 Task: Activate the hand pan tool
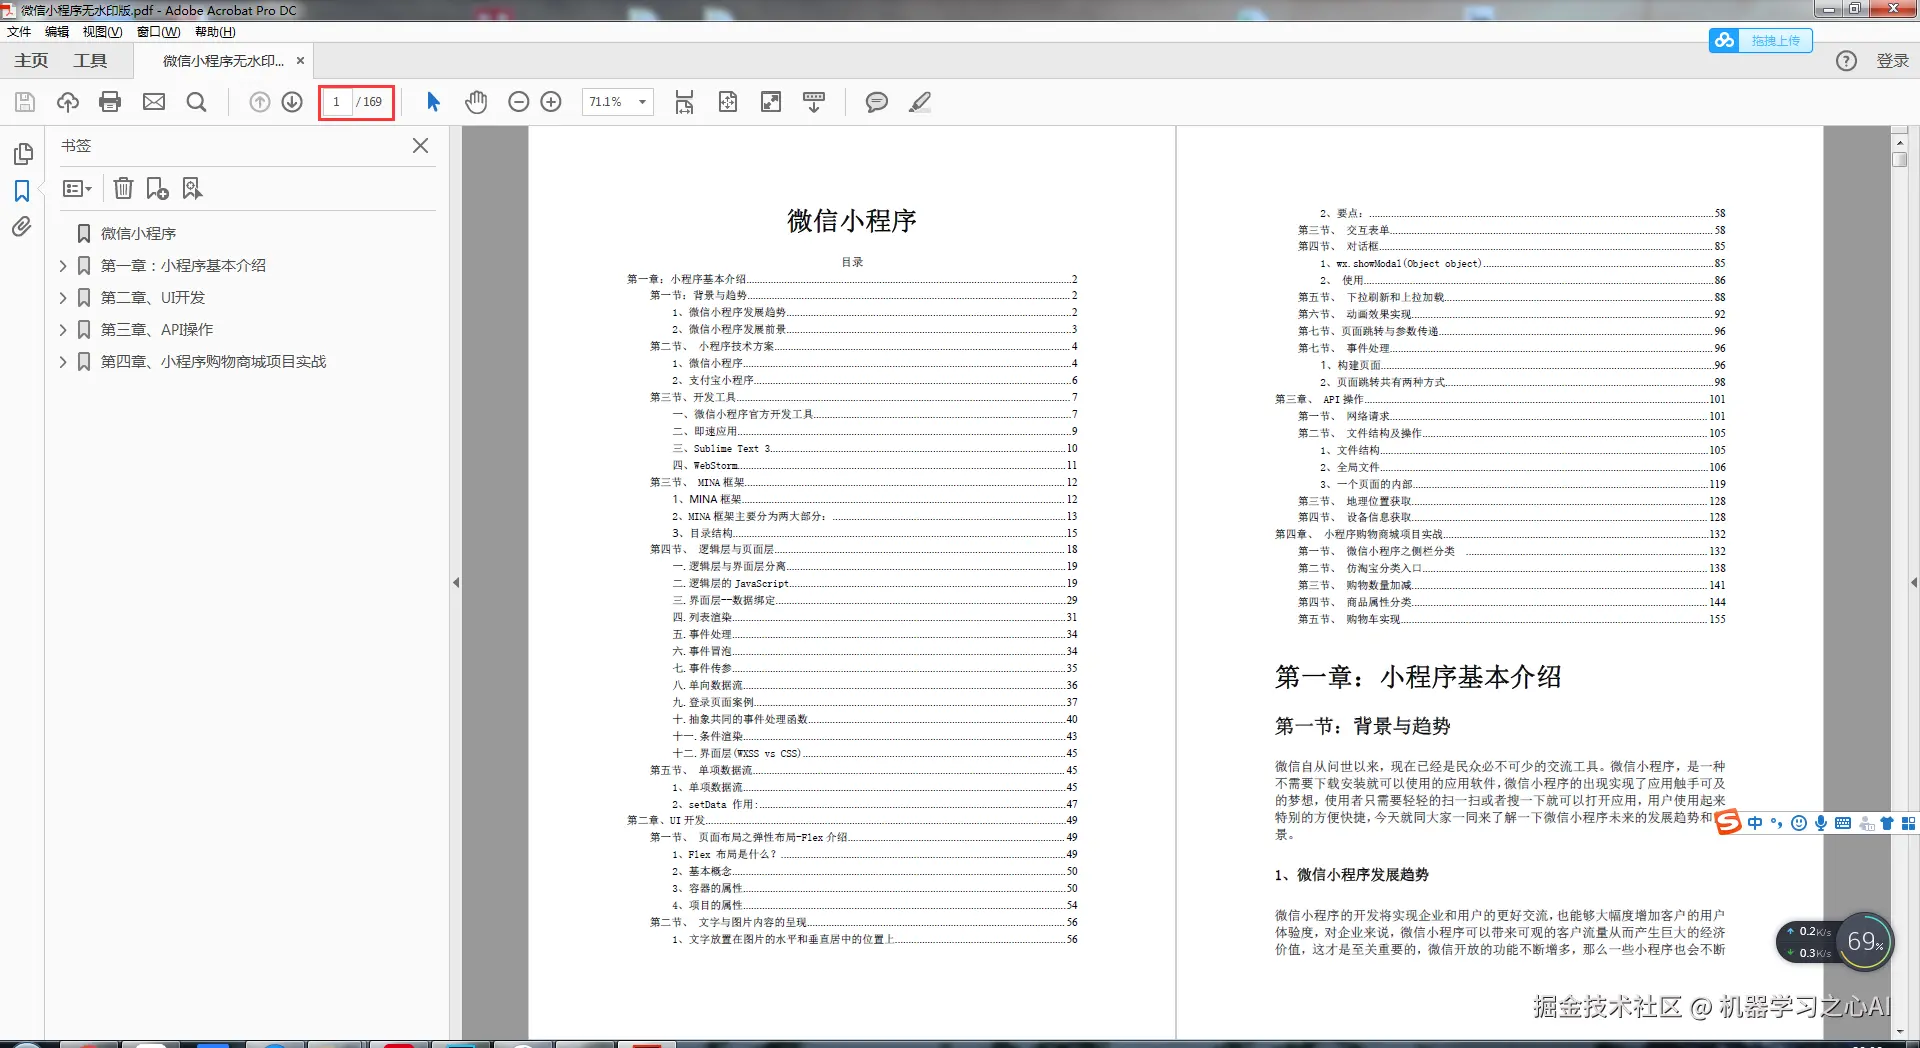[476, 102]
